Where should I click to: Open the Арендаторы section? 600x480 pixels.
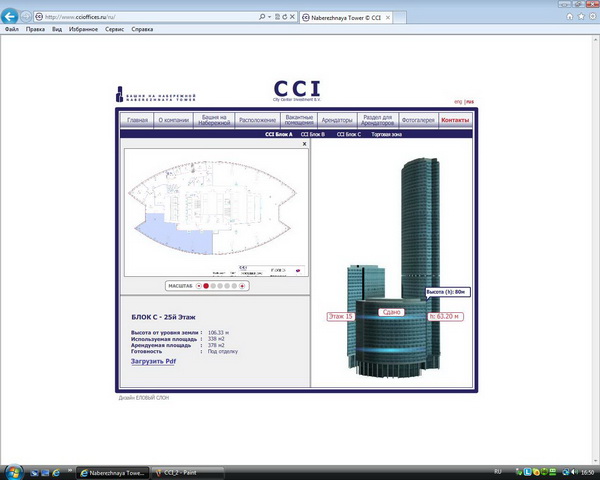(x=337, y=120)
